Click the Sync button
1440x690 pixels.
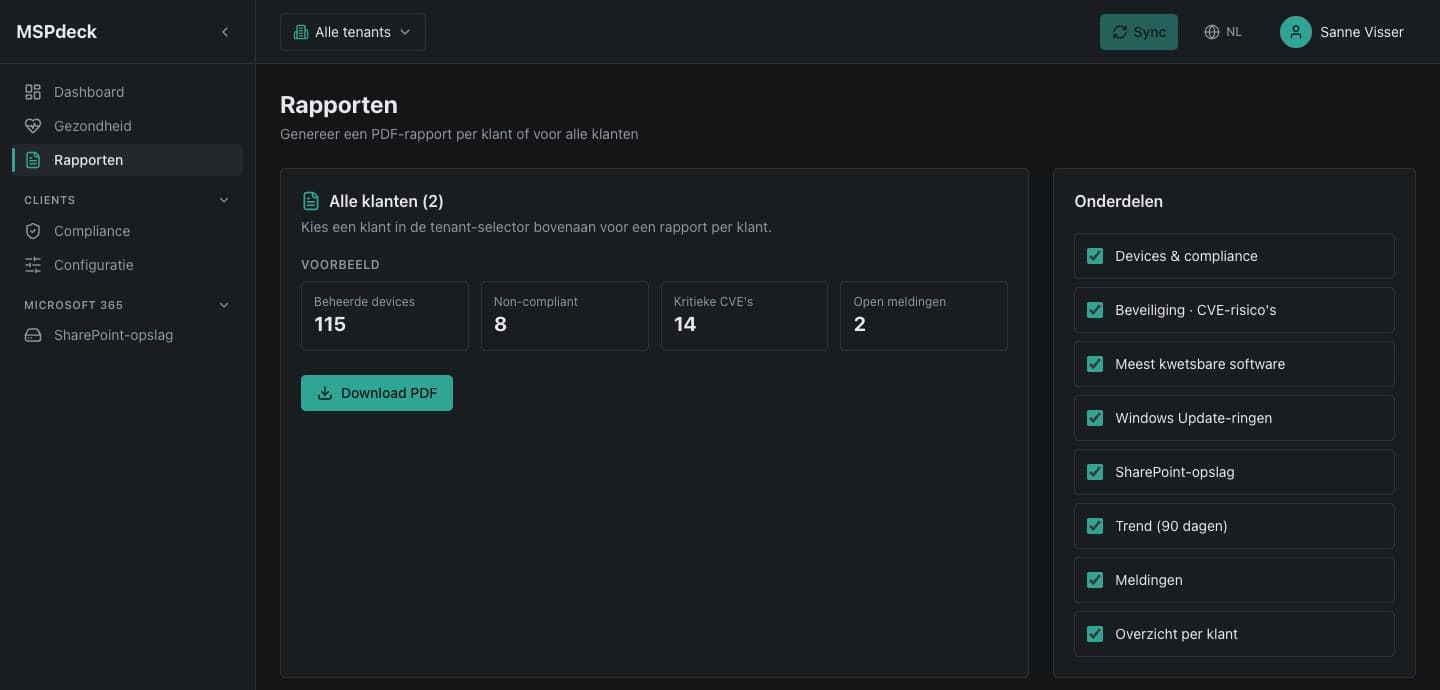click(x=1139, y=32)
